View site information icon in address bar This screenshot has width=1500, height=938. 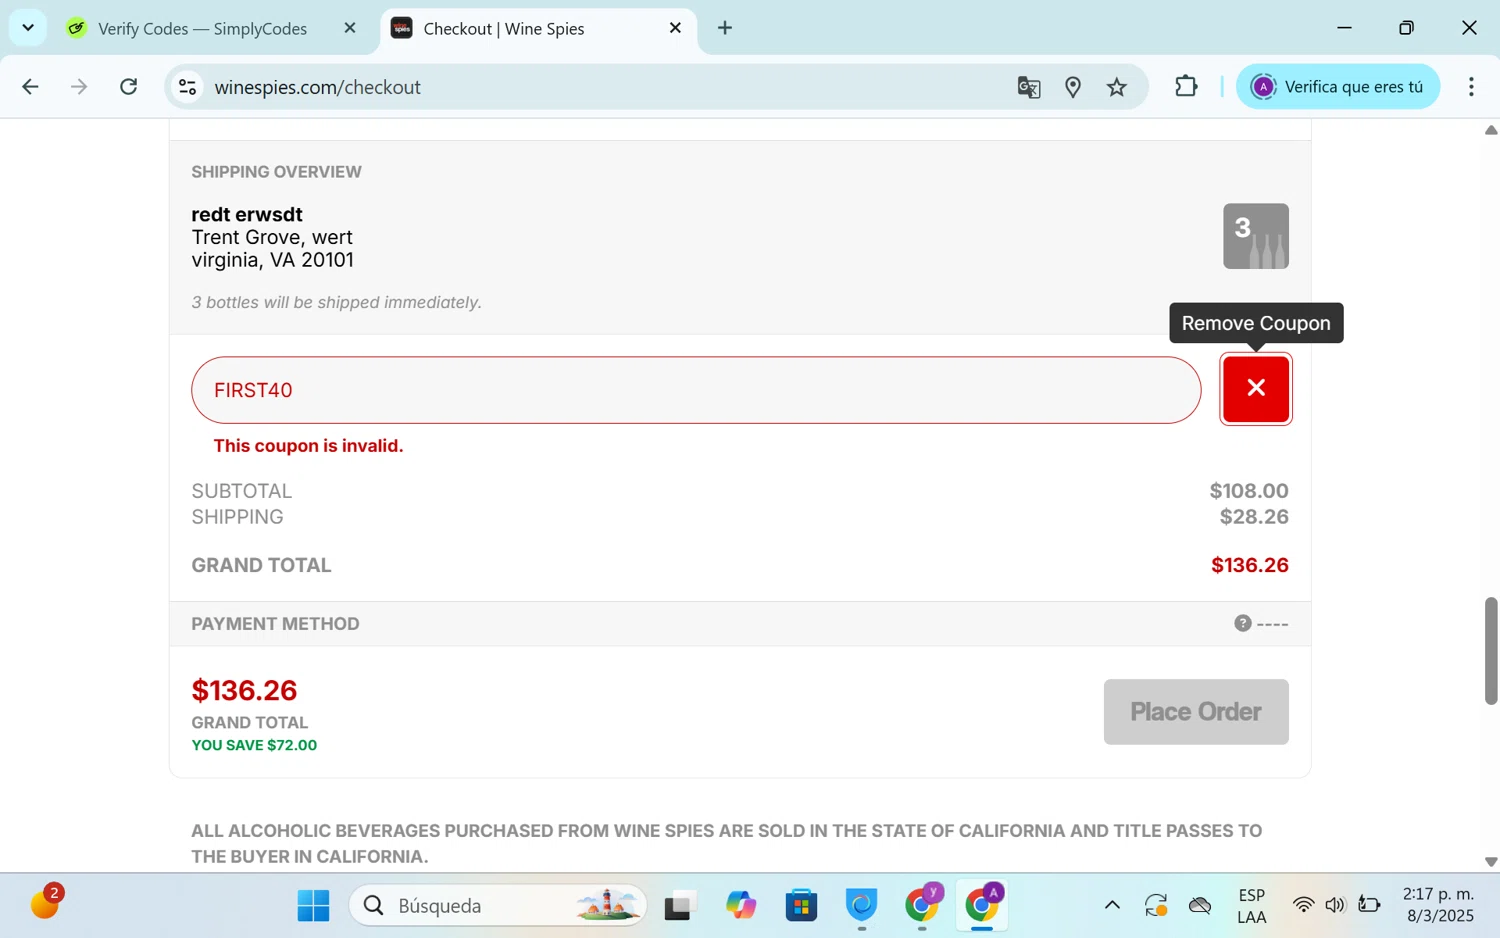click(187, 87)
